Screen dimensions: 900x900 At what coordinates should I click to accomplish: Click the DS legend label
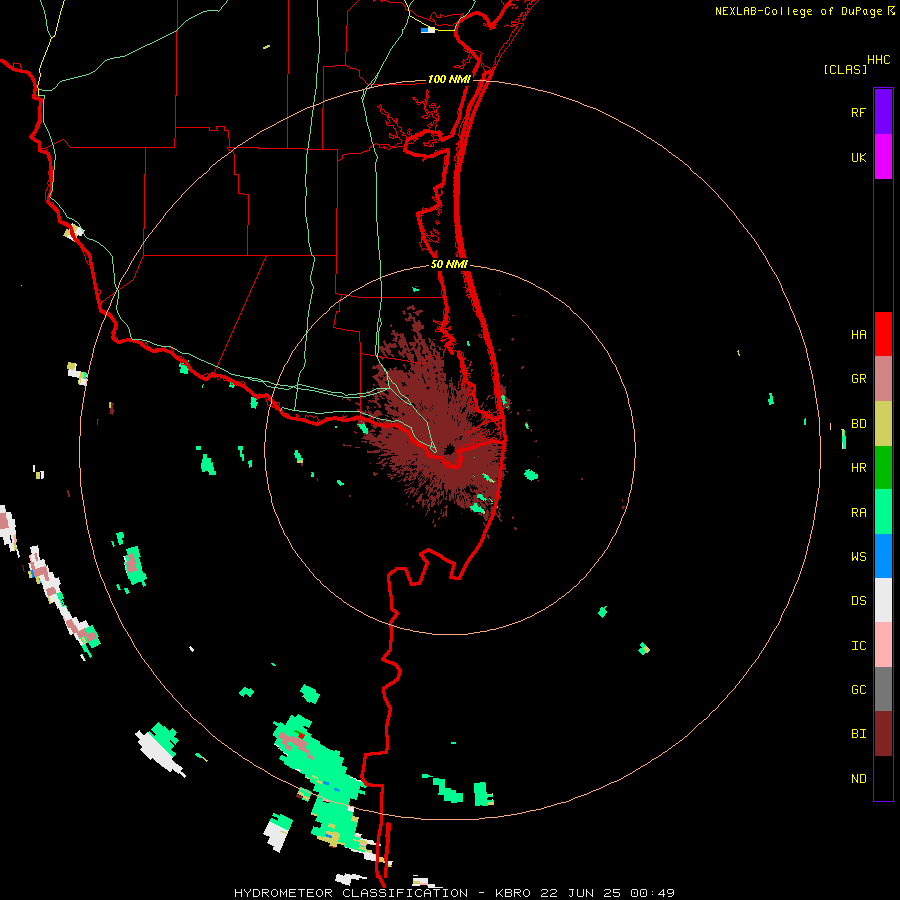tap(858, 601)
